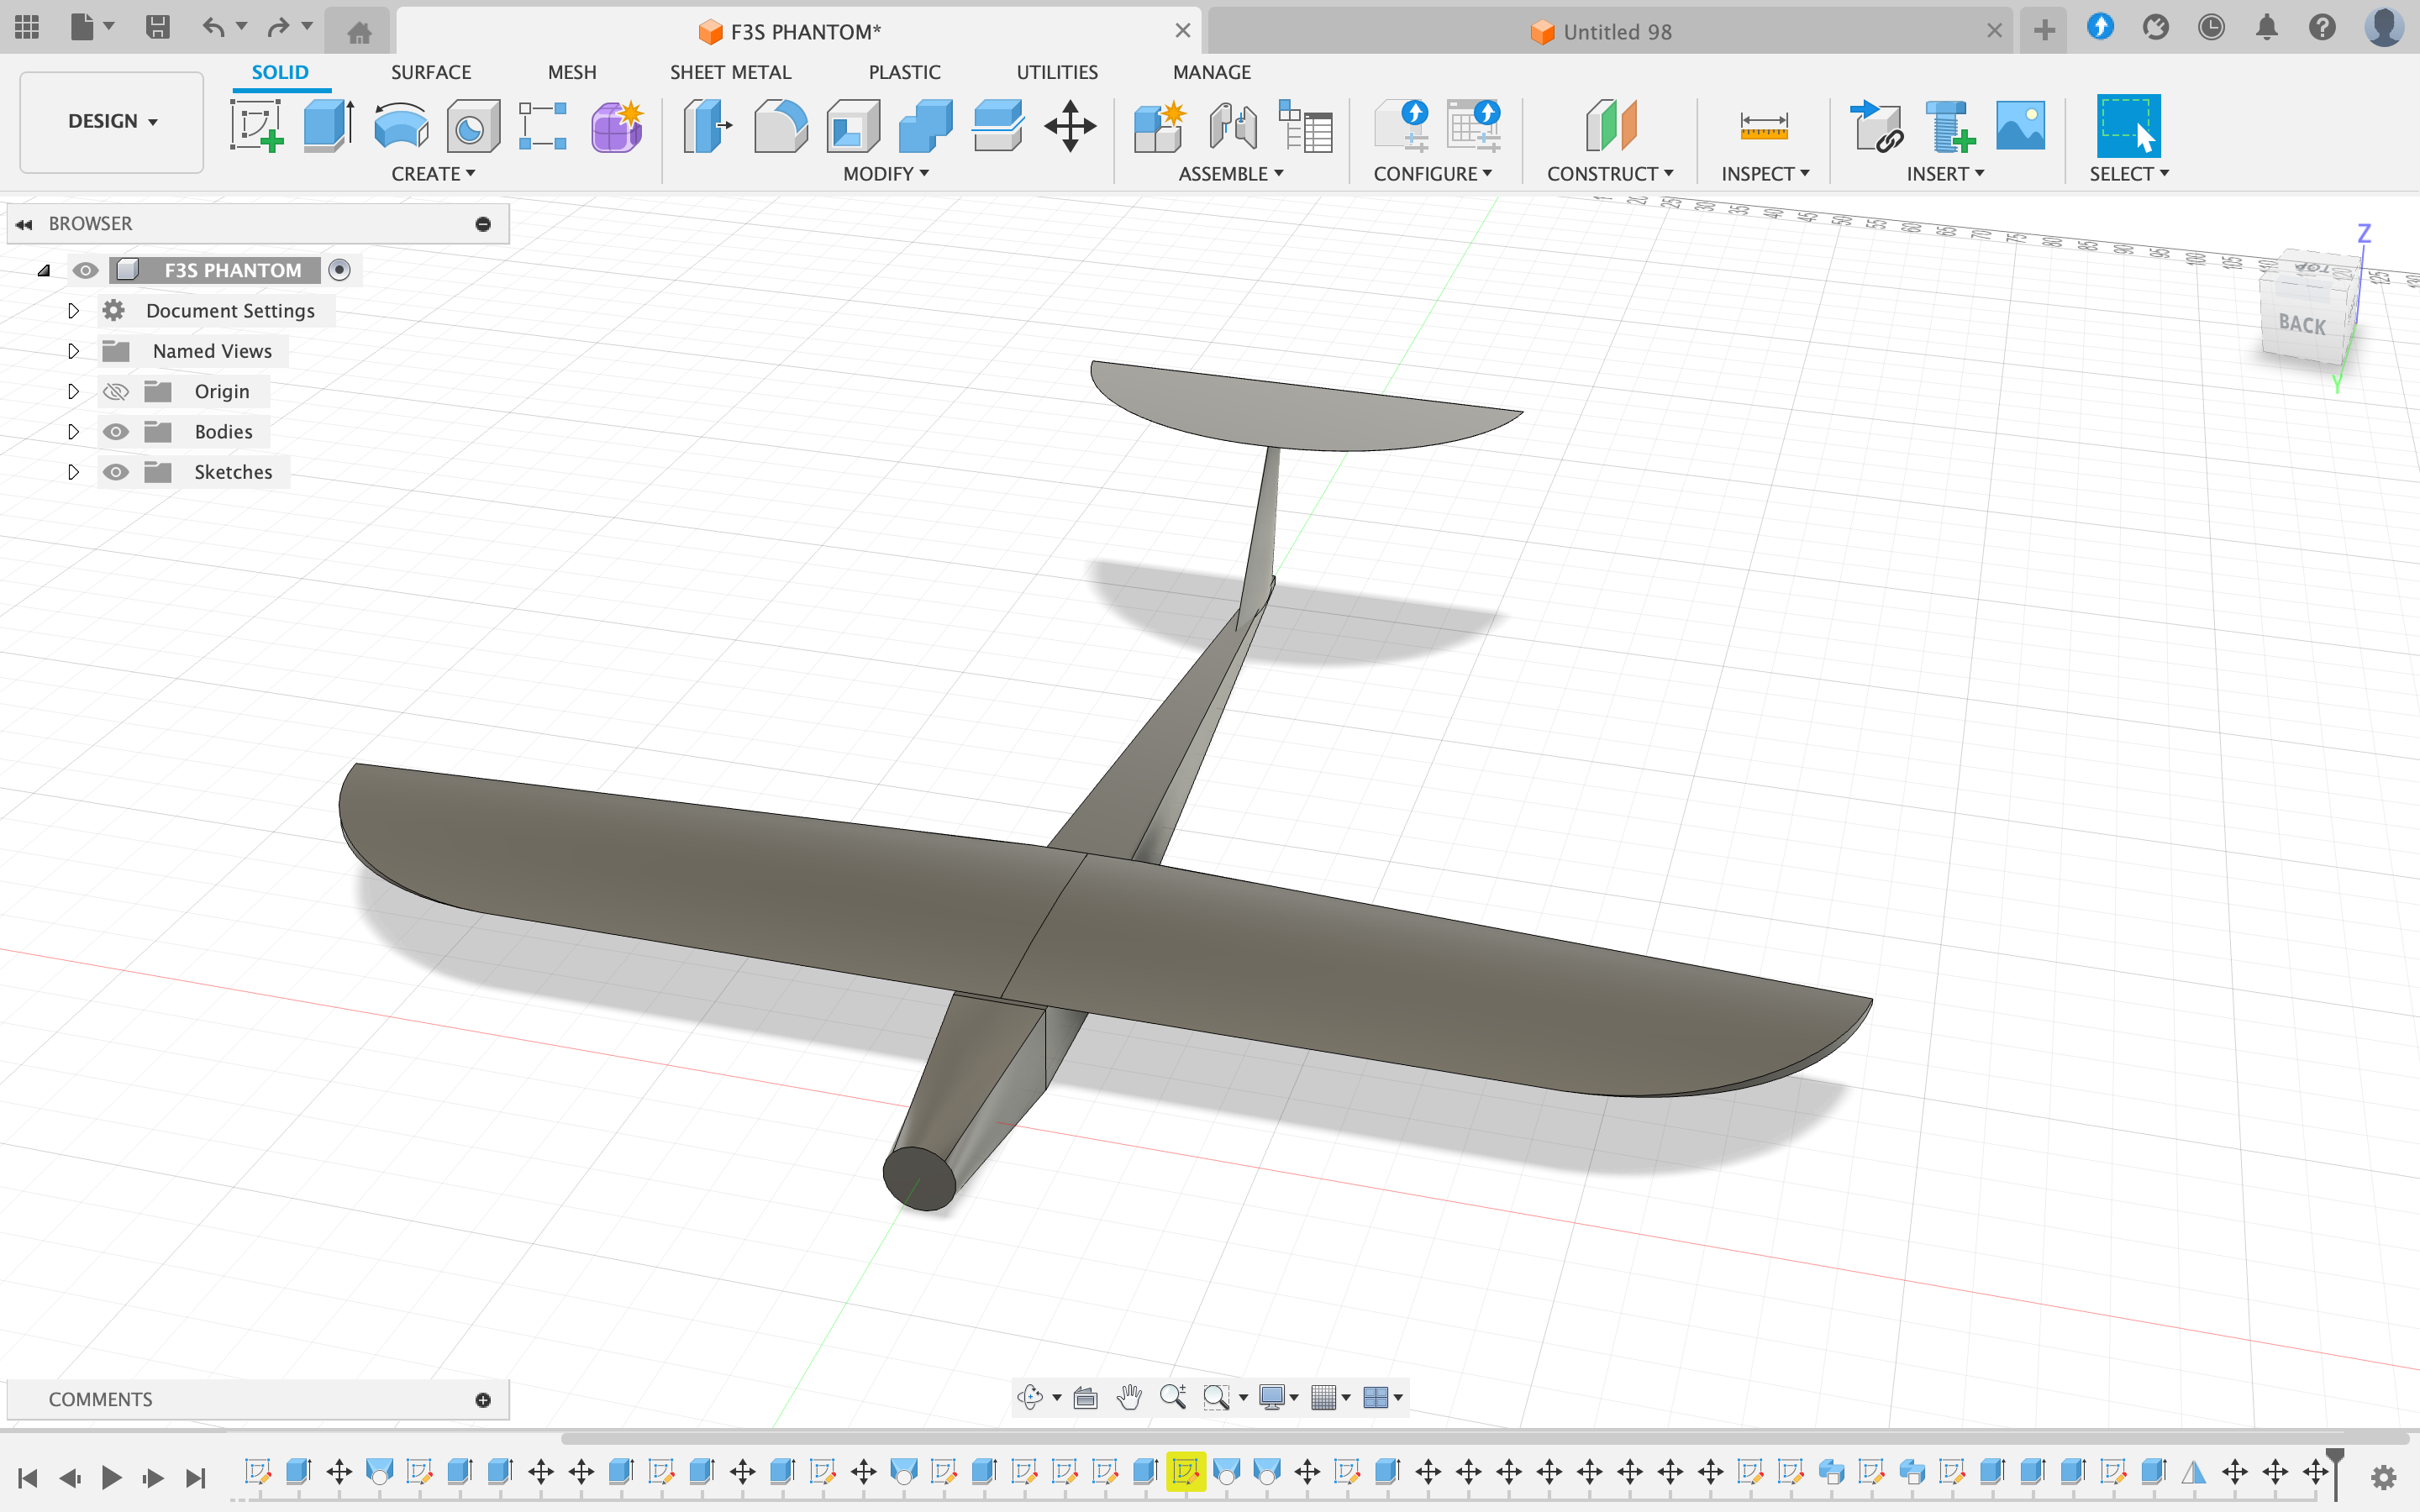
Task: Expand the Bodies node
Action: coord(73,431)
